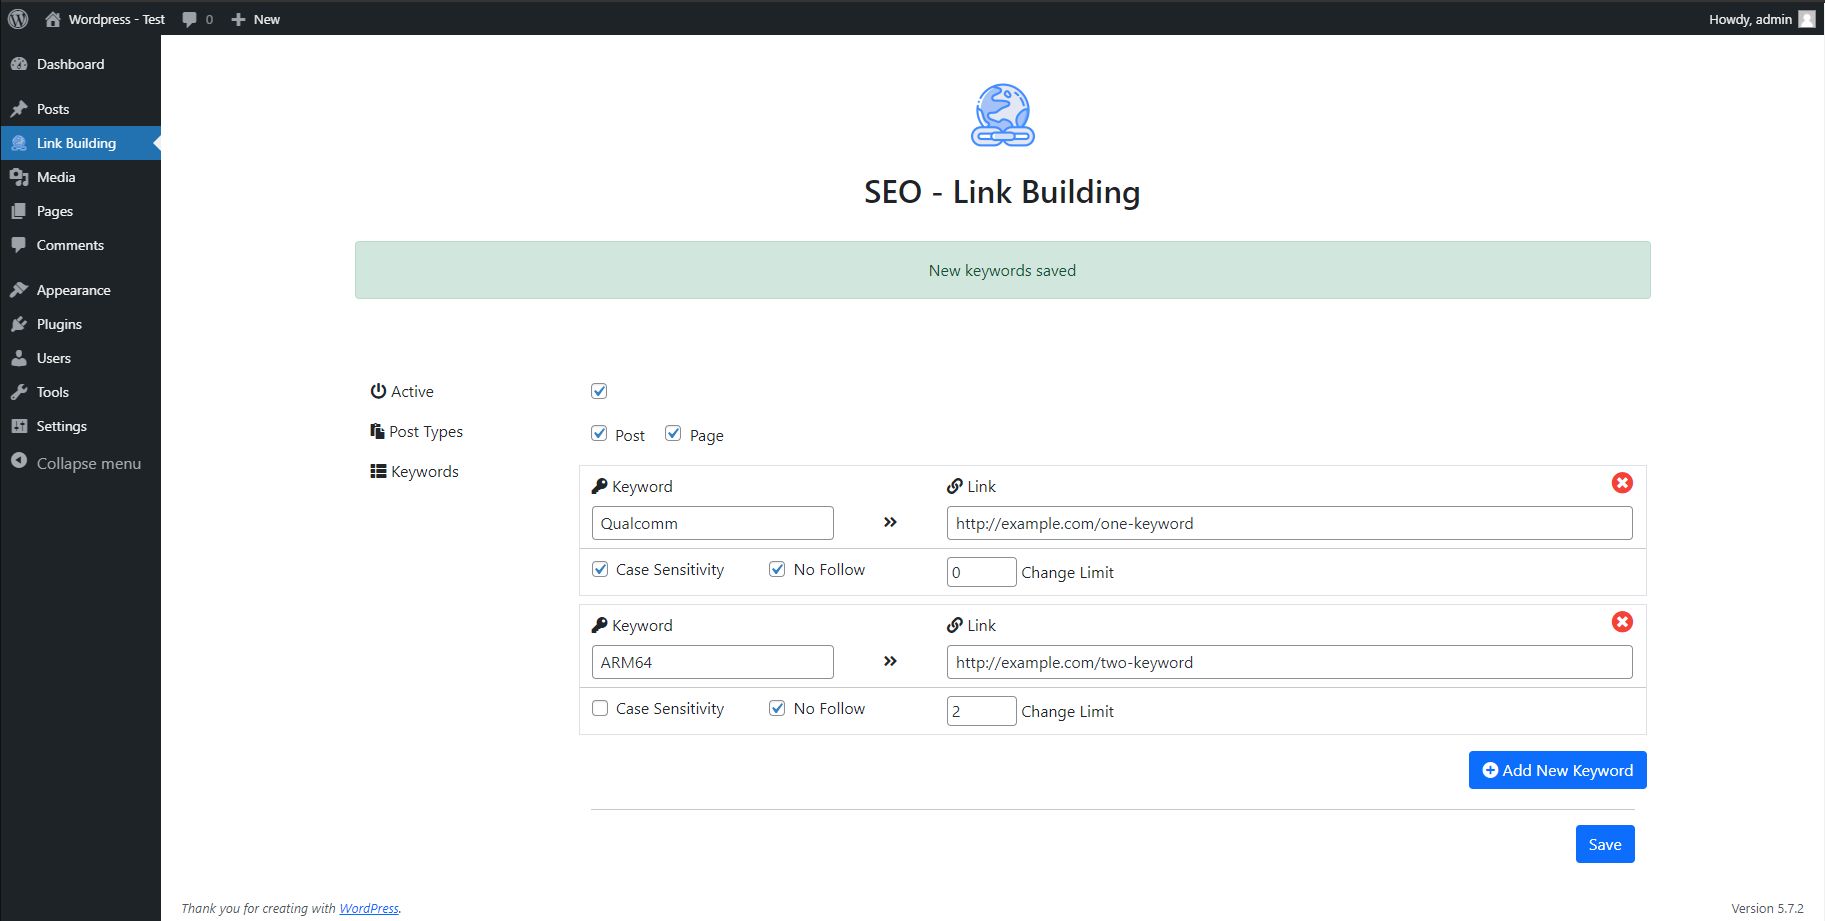Enable Case Sensitivity for ARM64 keyword
Viewport: 1825px width, 921px height.
(600, 708)
